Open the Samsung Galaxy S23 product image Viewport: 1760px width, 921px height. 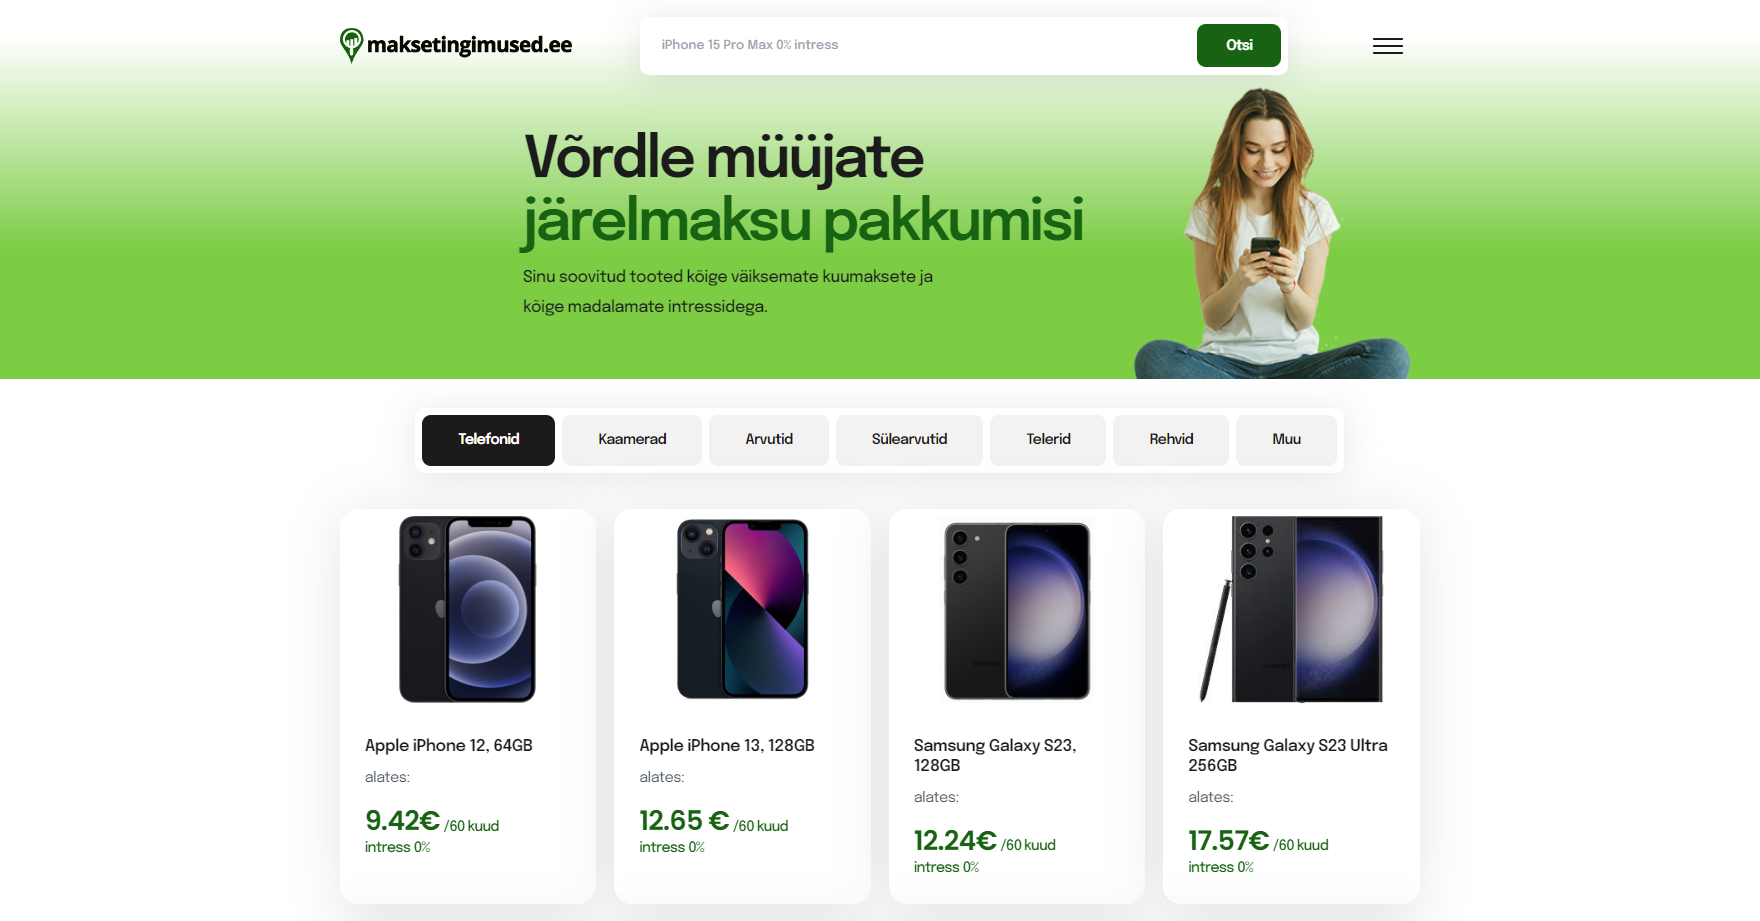coord(1017,610)
